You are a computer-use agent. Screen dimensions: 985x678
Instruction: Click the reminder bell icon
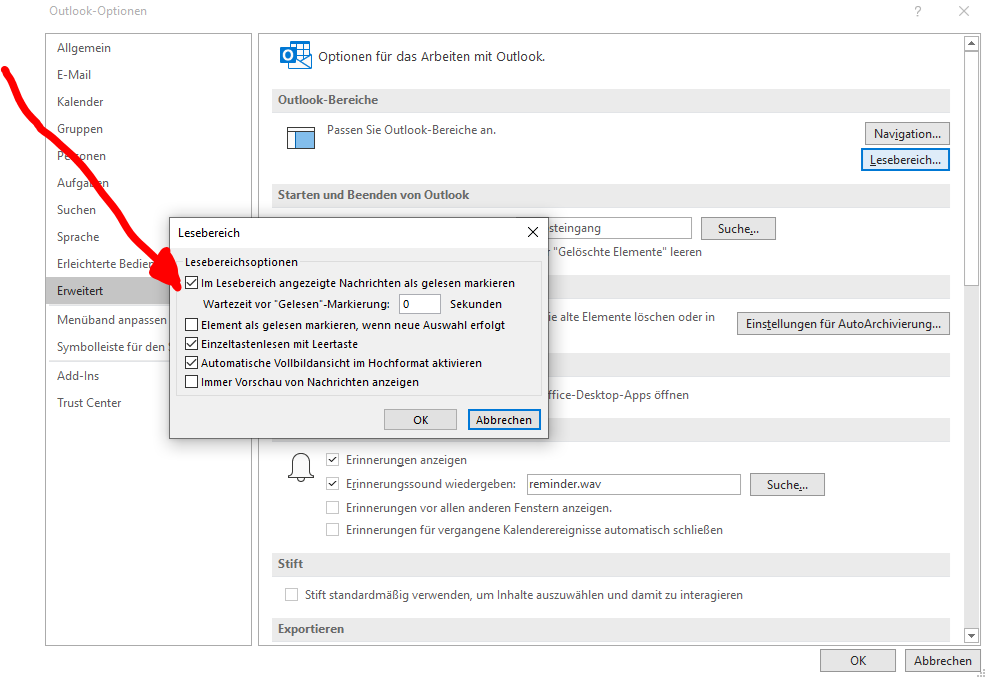301,467
